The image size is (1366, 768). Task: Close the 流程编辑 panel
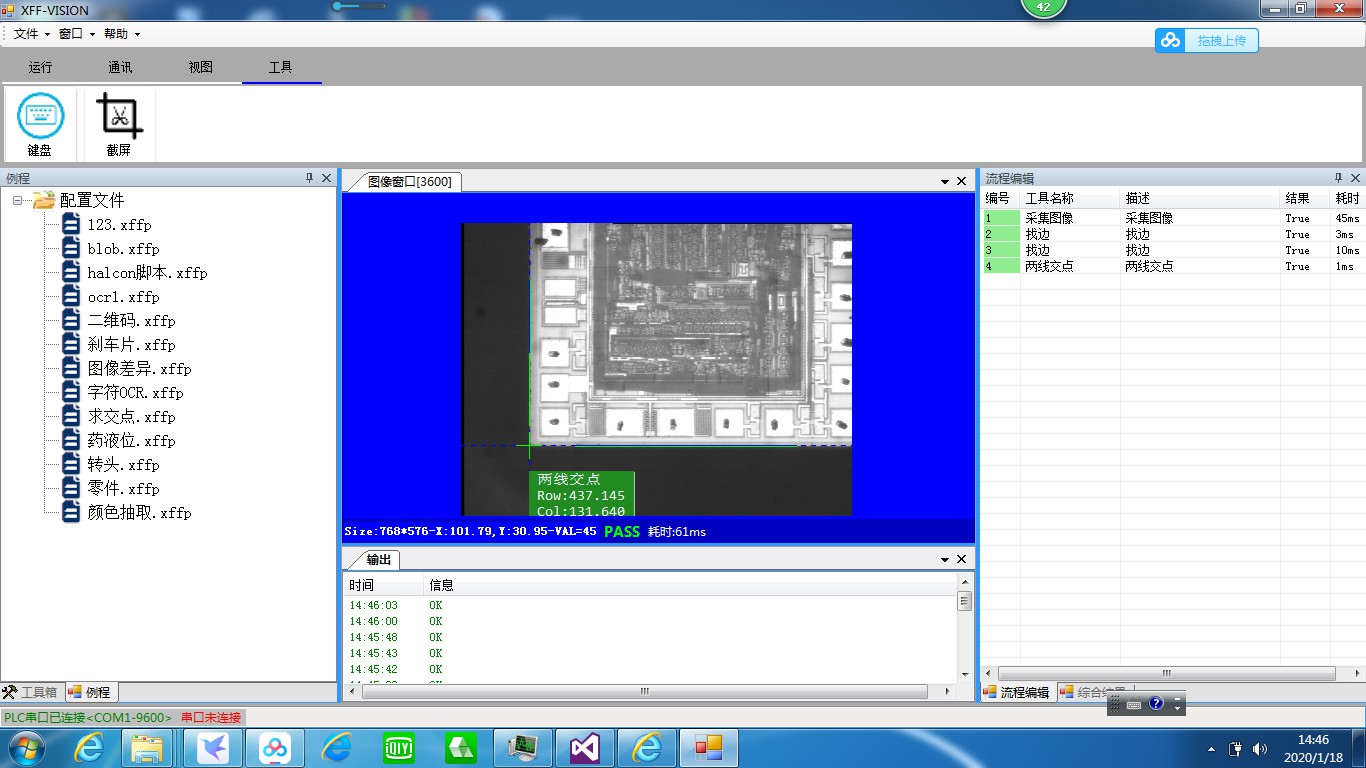point(1356,178)
